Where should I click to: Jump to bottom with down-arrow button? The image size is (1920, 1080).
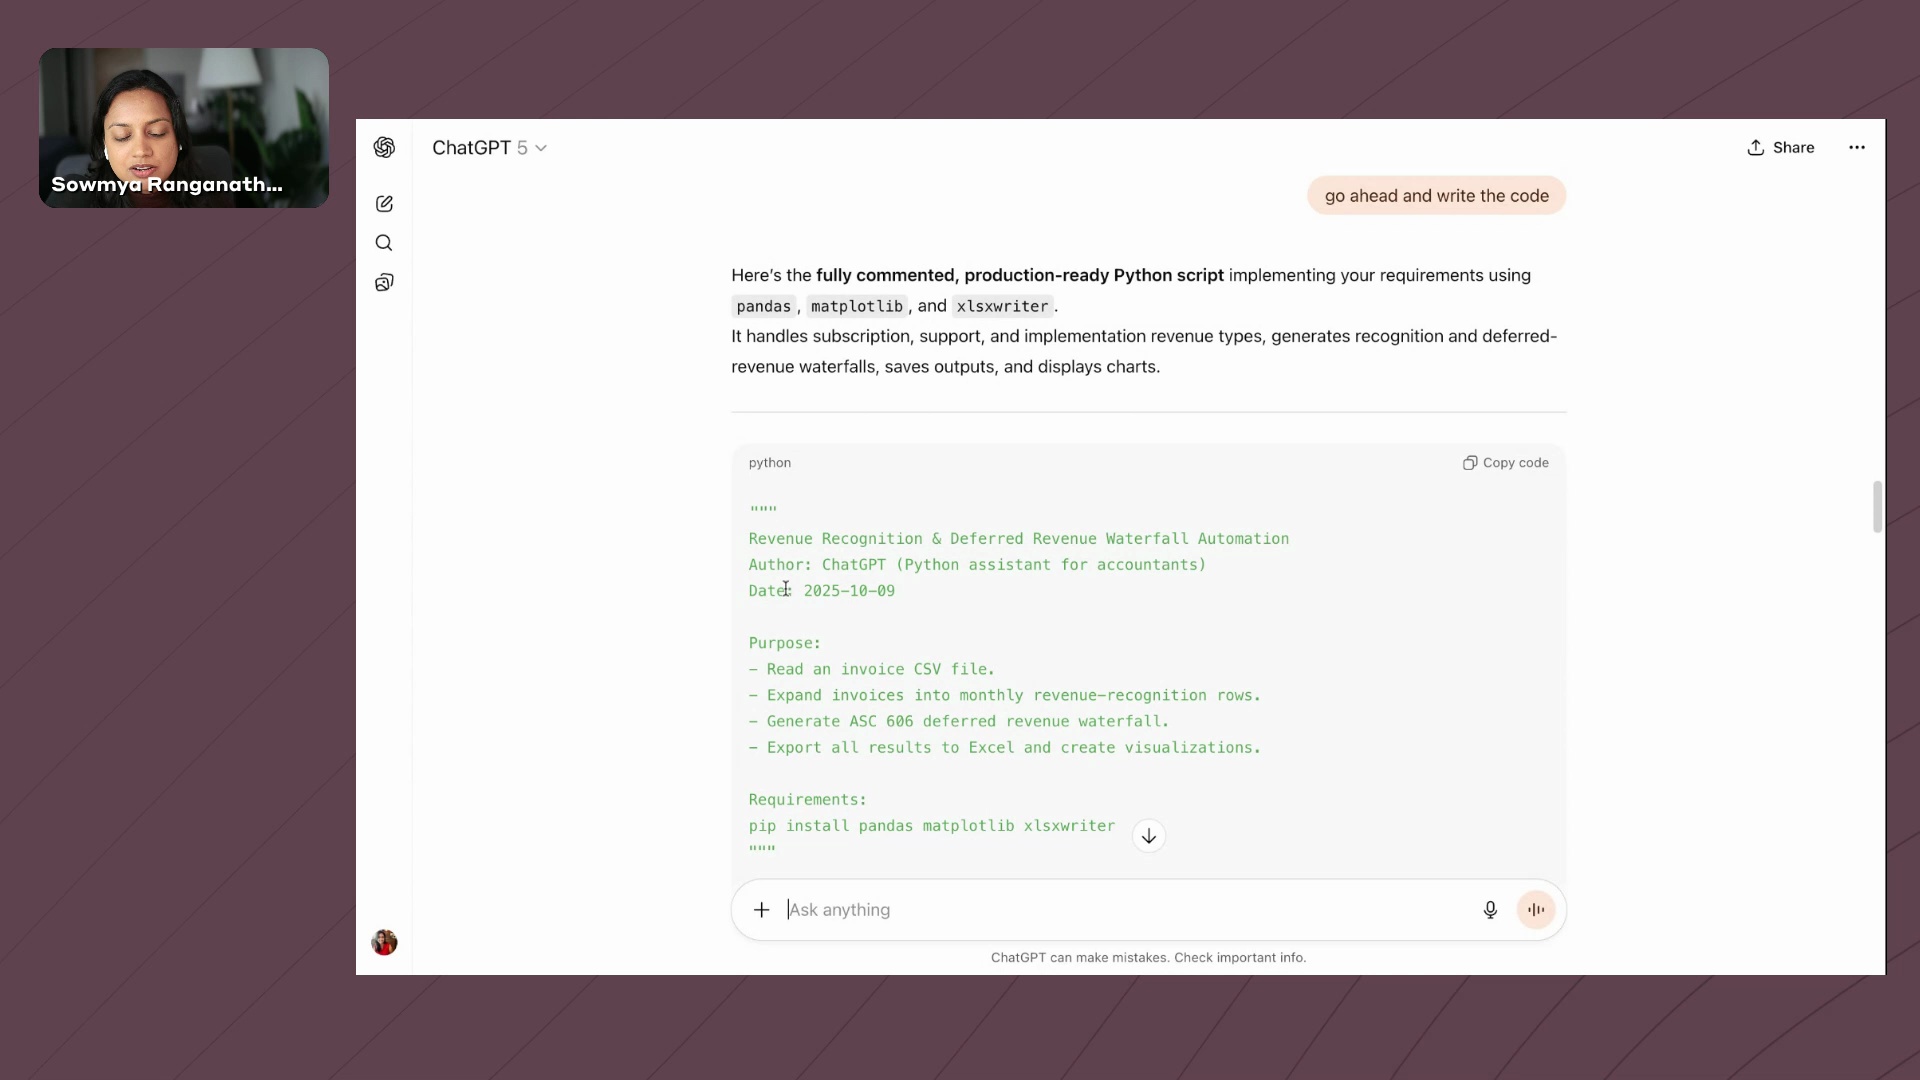(1149, 836)
